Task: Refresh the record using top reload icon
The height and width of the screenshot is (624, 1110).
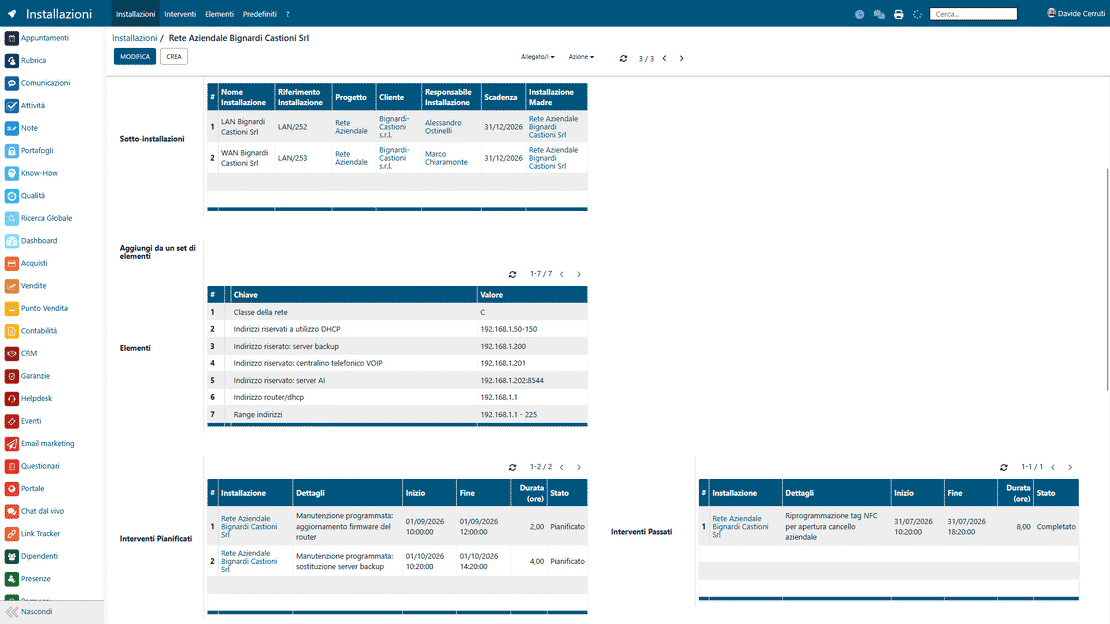Action: (623, 59)
